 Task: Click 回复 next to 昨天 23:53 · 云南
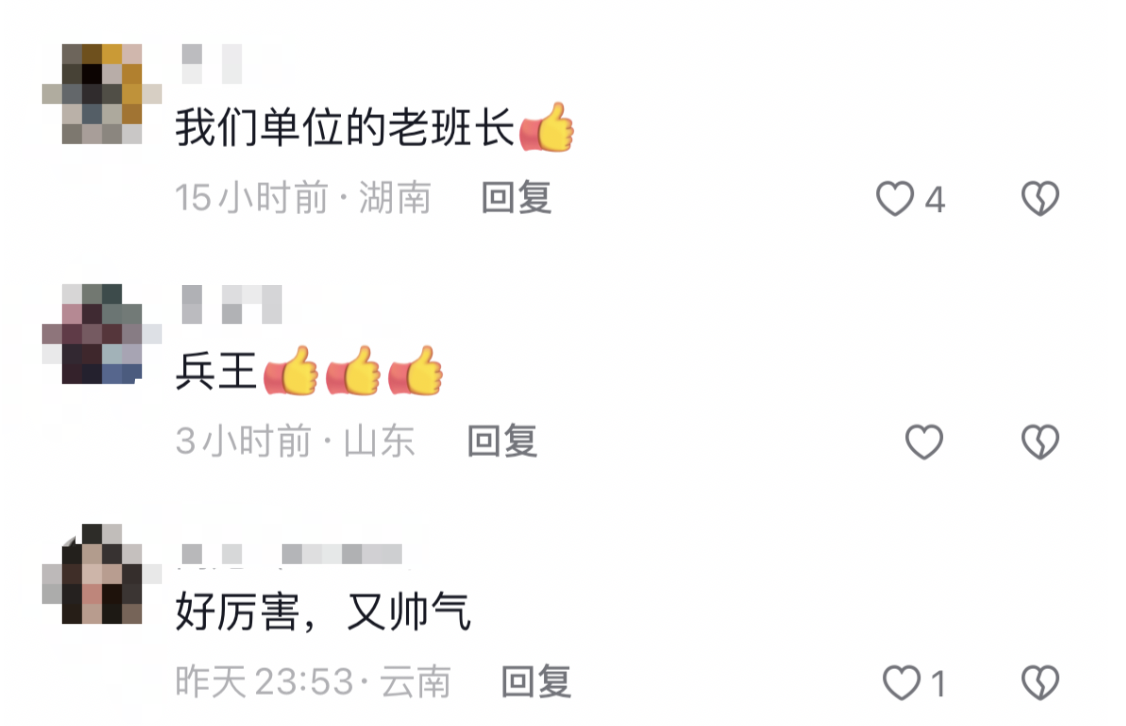coord(536,682)
